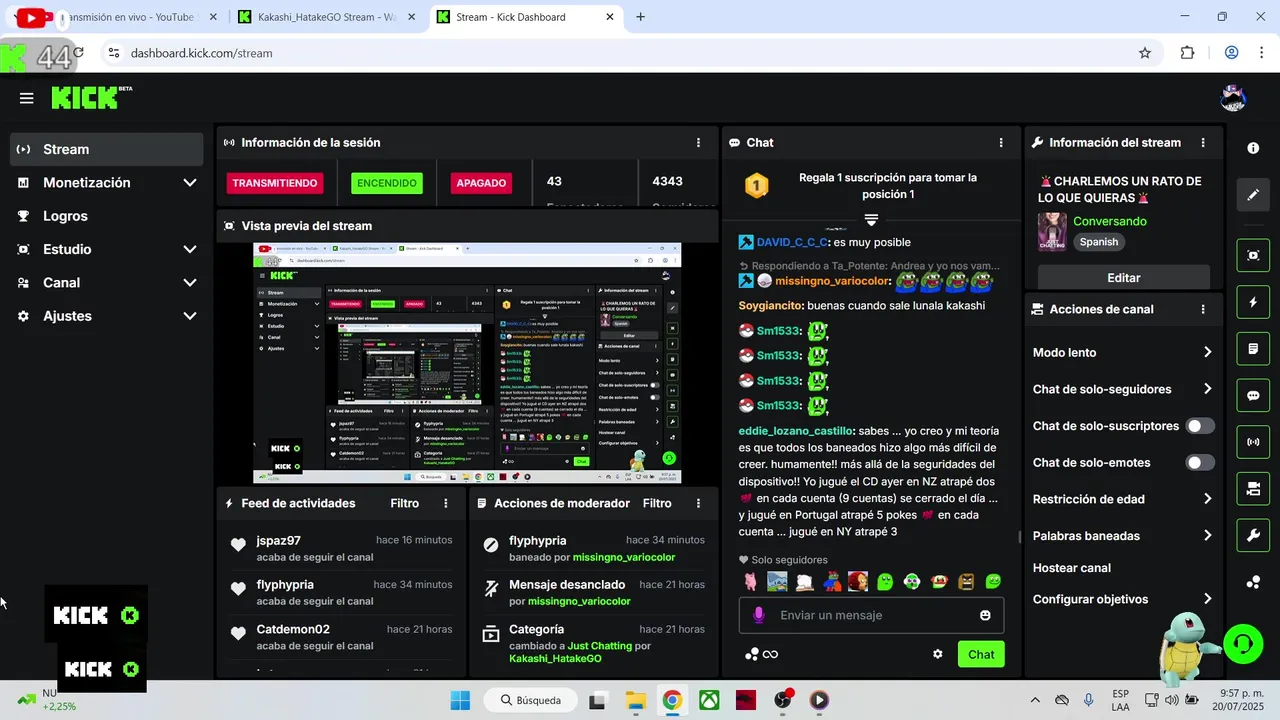Image resolution: width=1280 pixels, height=720 pixels.
Task: Click the three-dots points icon in right sidebar
Action: coord(1253,582)
